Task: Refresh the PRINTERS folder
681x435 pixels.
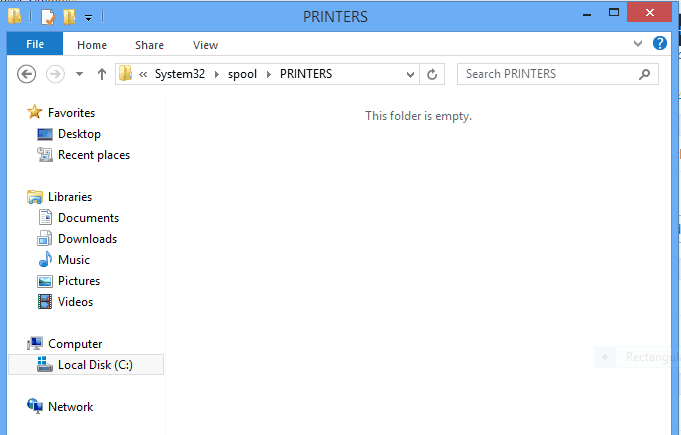Action: [x=432, y=74]
